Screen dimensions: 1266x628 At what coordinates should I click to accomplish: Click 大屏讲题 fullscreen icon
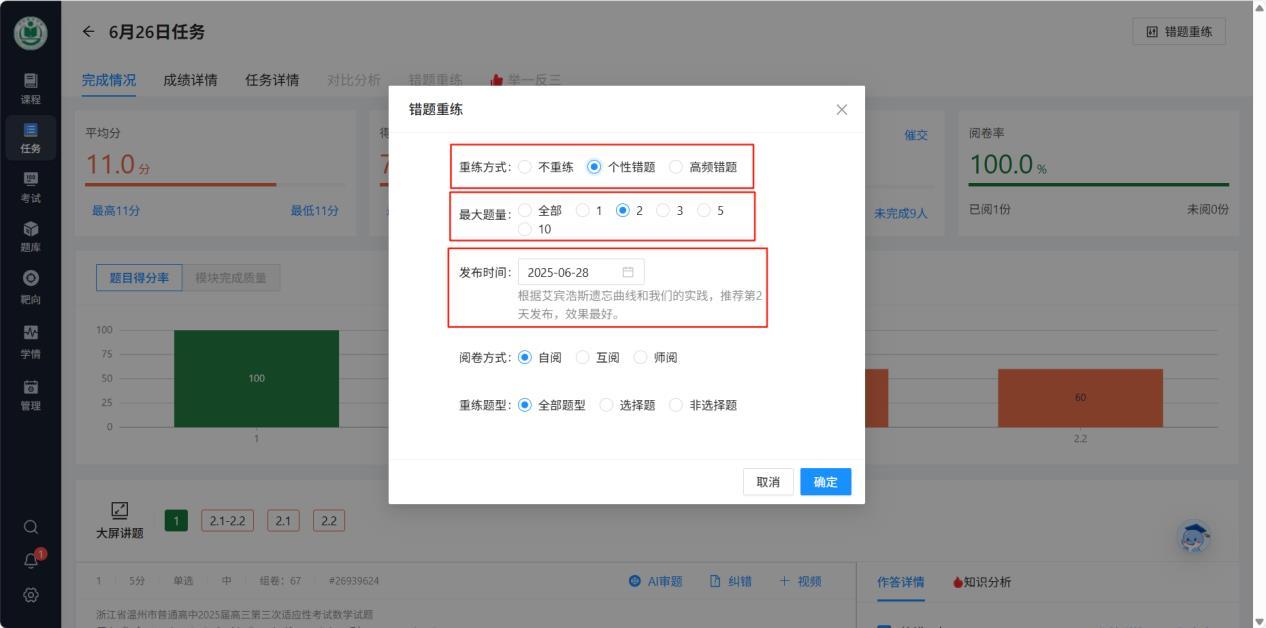pos(119,510)
